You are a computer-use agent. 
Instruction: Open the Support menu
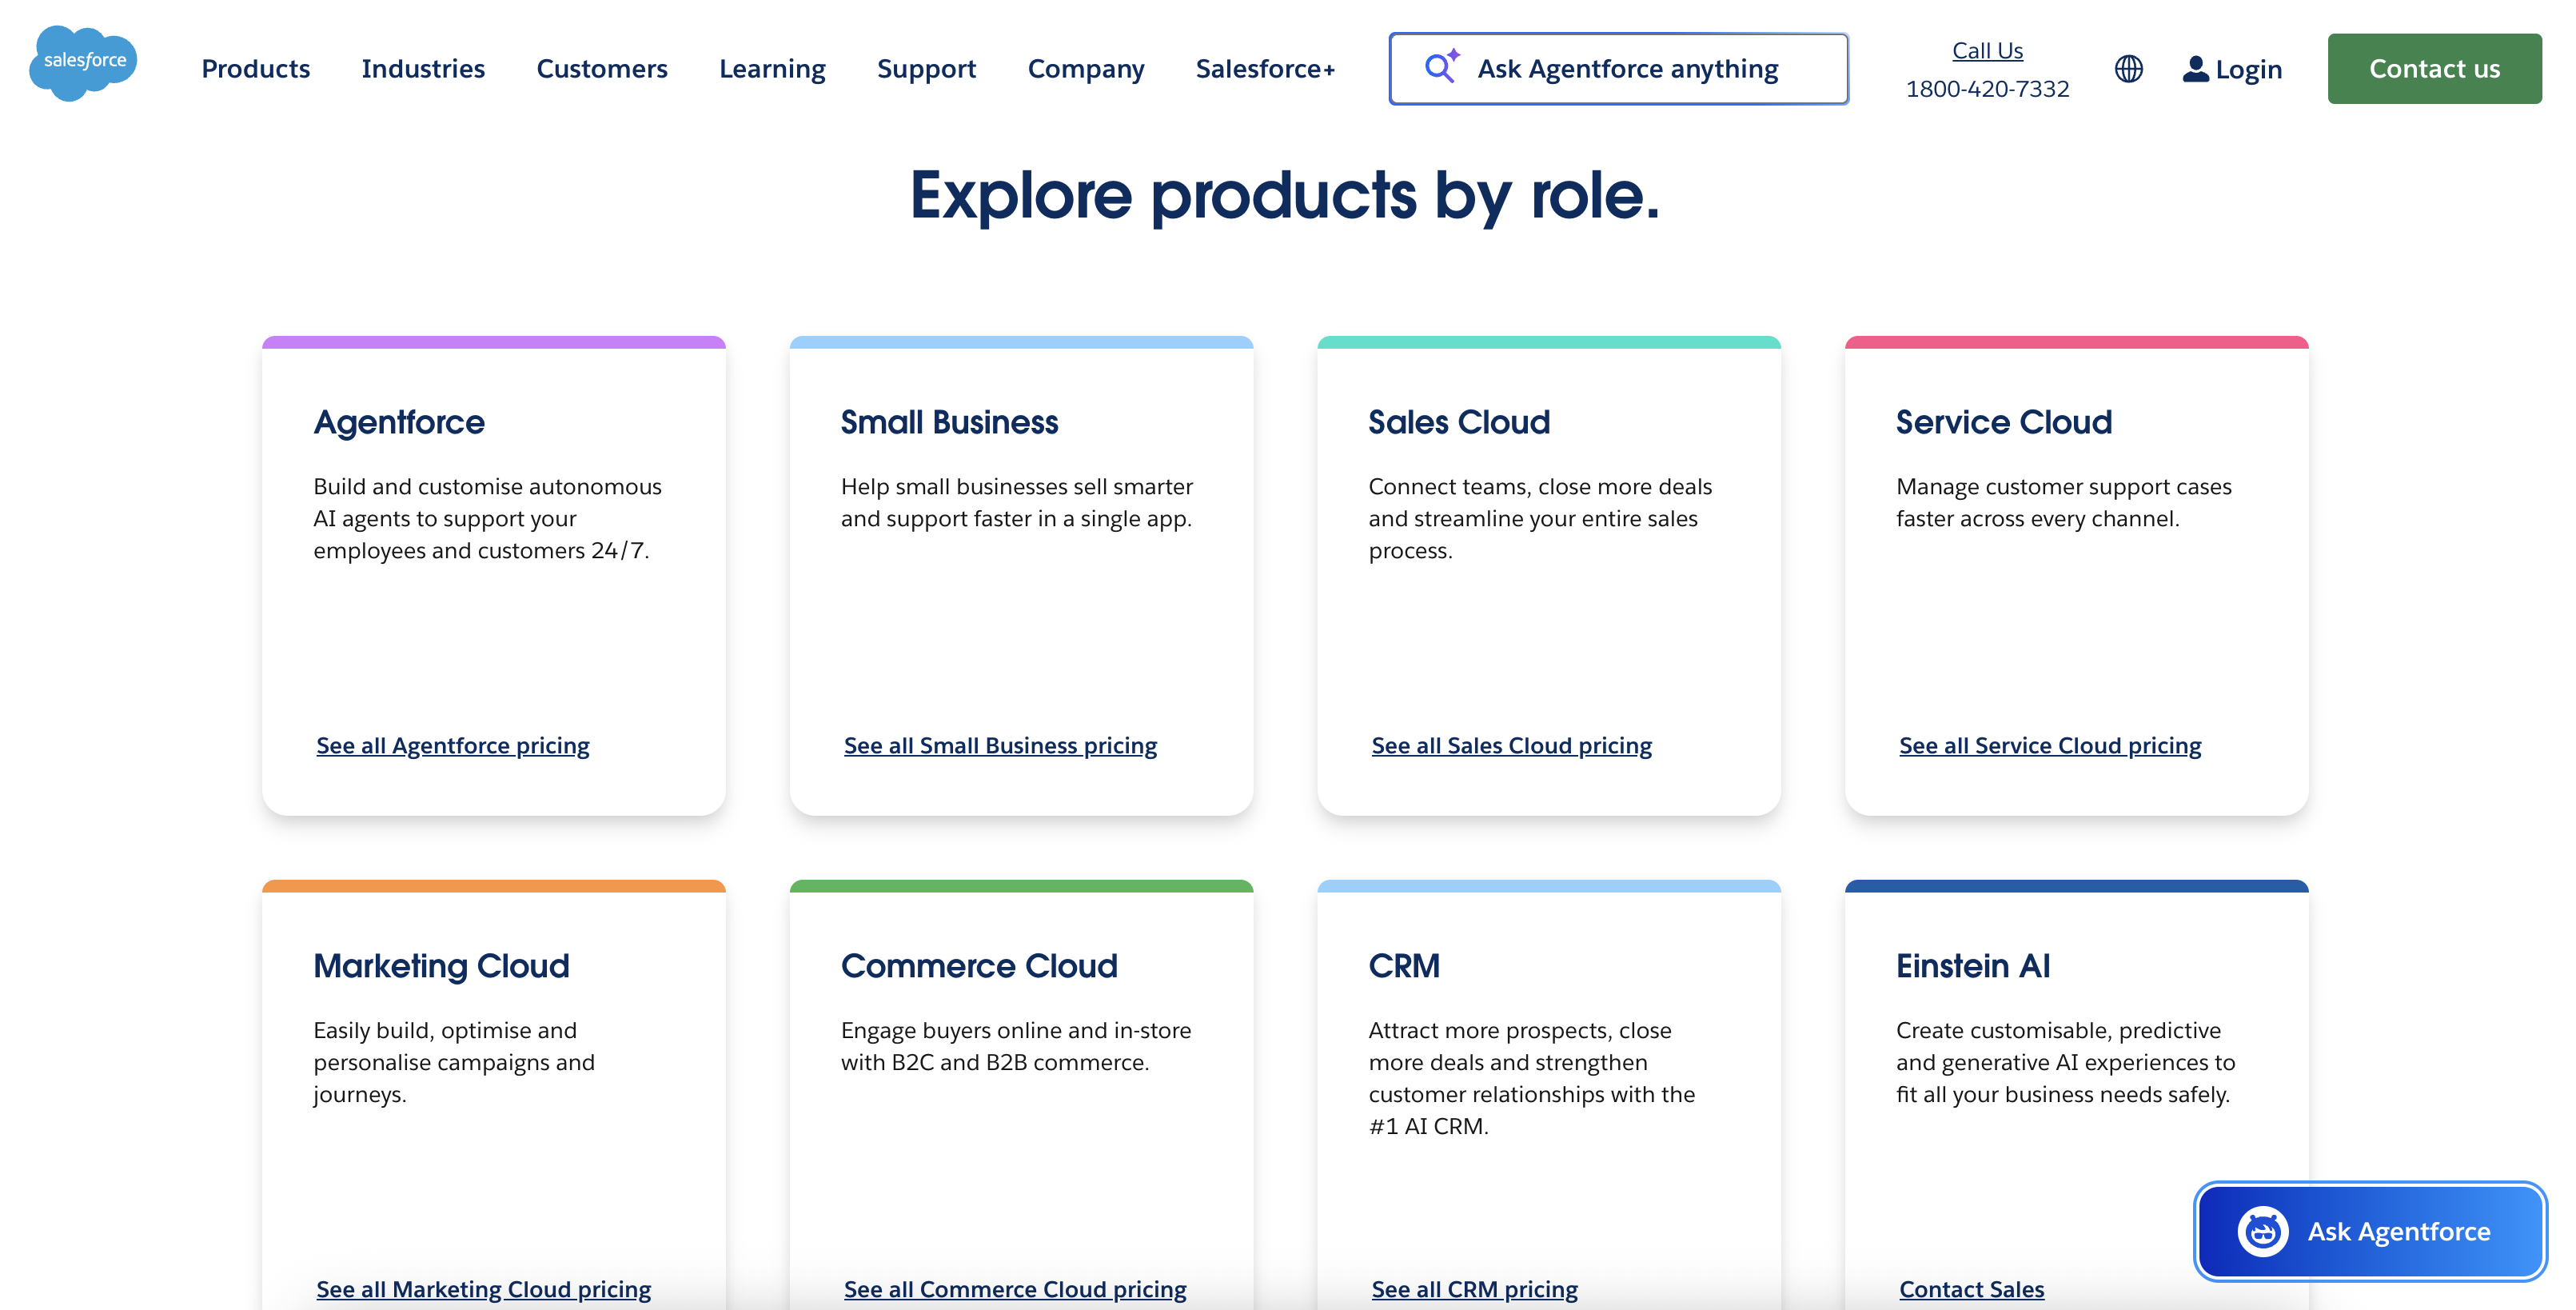[926, 69]
